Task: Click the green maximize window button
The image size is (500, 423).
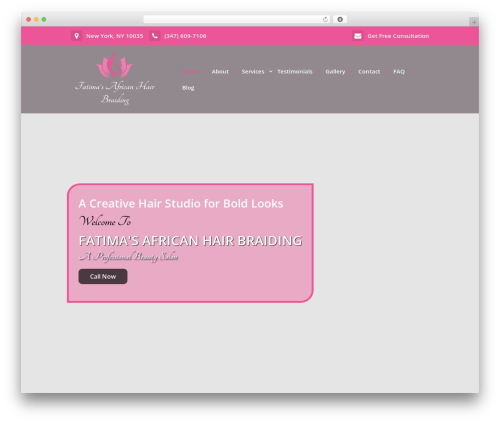Action: [x=44, y=19]
